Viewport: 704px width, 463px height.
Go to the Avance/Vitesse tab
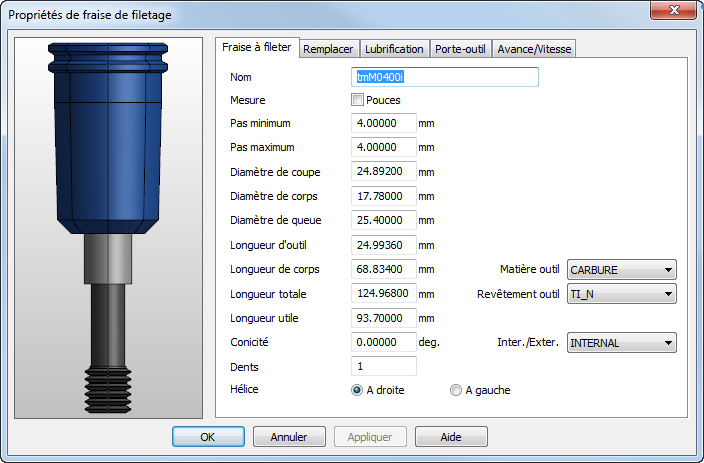click(x=534, y=49)
